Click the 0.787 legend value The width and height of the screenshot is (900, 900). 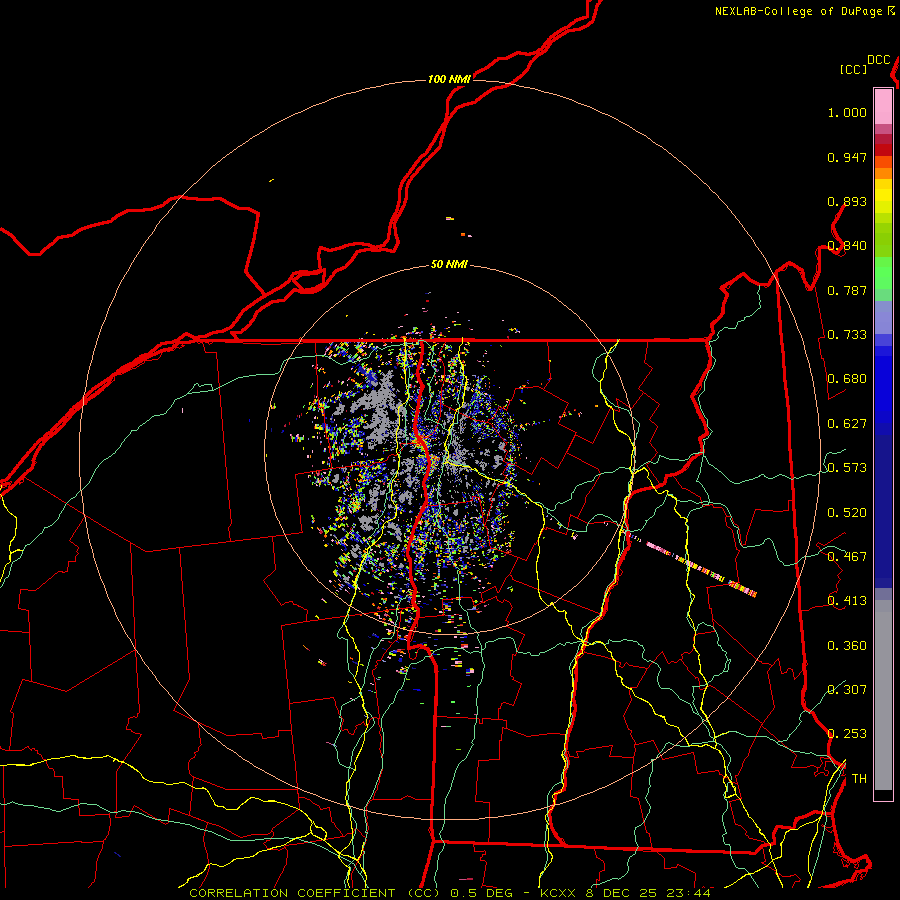(847, 290)
